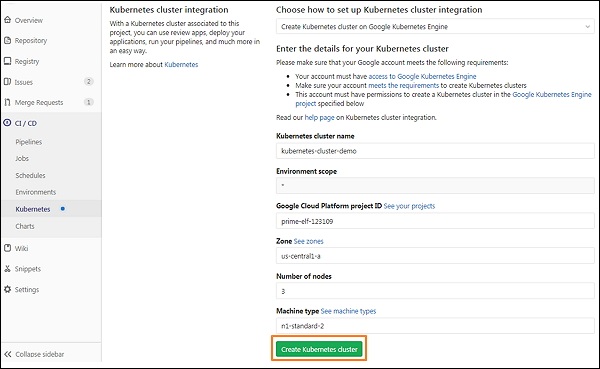Click Choose how to set up heading
This screenshot has width=600, height=369.
[x=379, y=10]
